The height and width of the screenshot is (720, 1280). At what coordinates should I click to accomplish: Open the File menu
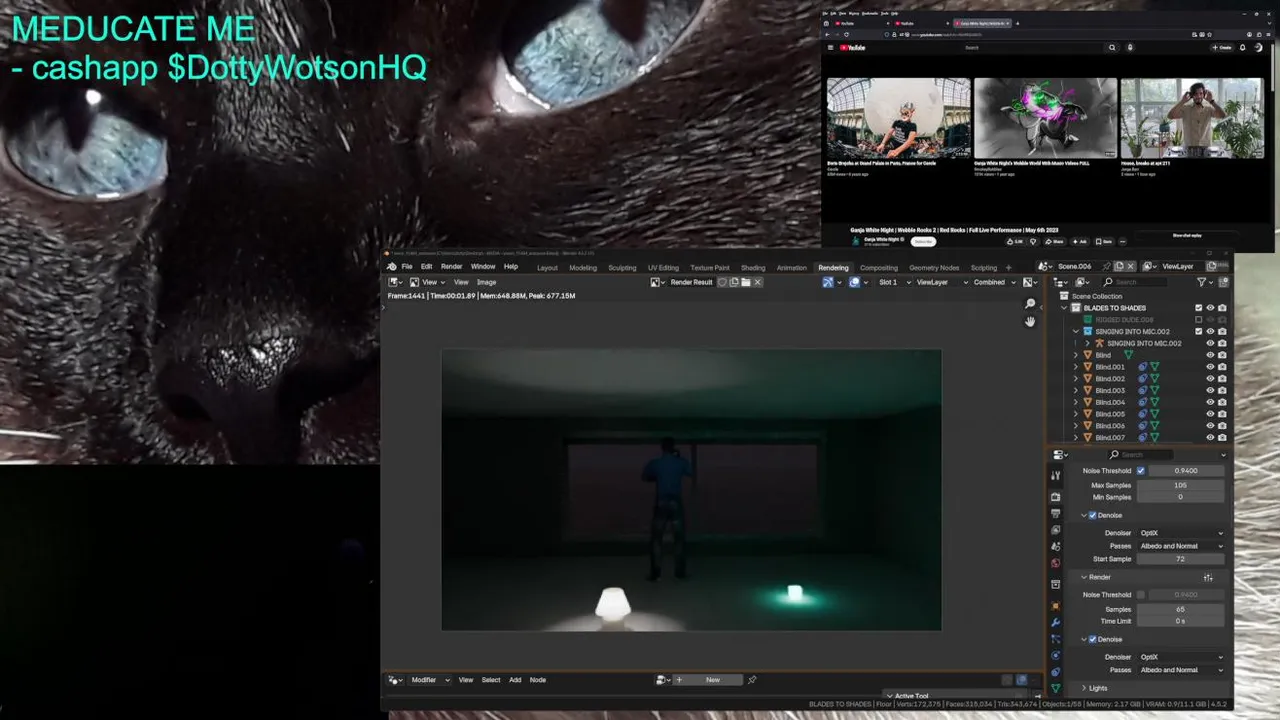(x=407, y=267)
